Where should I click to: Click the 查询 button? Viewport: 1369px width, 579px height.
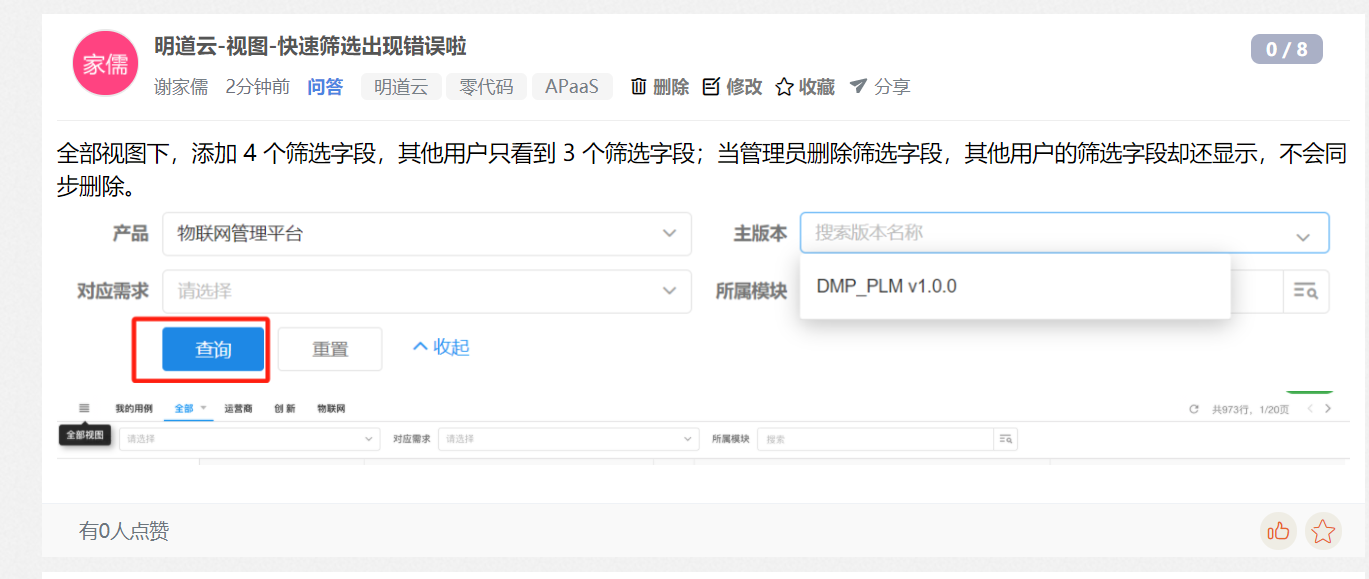[x=213, y=349]
